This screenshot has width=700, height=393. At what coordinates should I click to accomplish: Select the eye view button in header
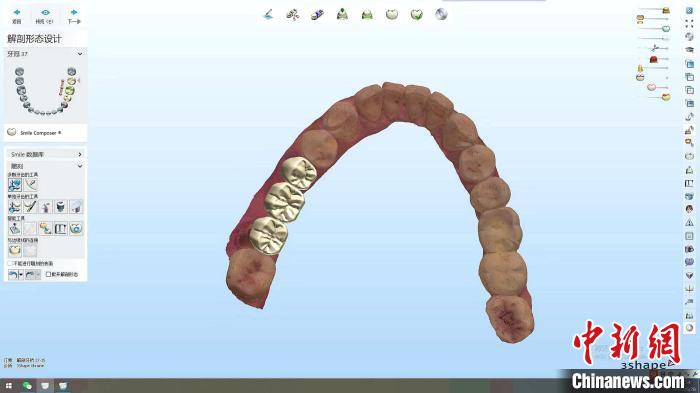point(45,15)
